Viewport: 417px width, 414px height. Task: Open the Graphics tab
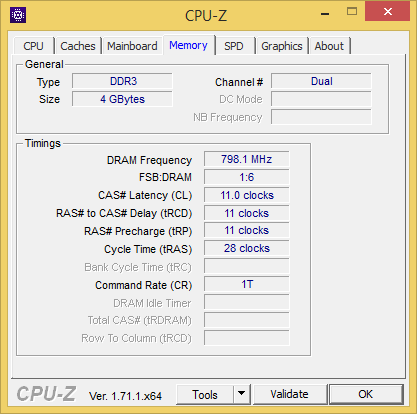[282, 46]
